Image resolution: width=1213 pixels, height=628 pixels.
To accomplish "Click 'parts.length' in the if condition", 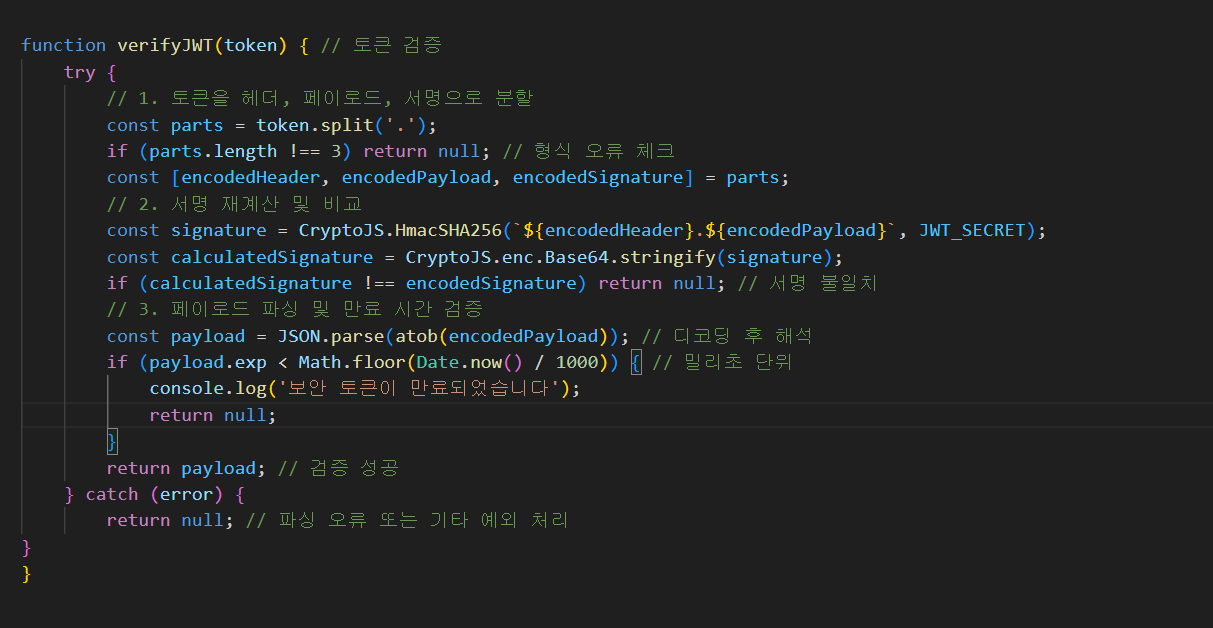I will click(x=213, y=151).
